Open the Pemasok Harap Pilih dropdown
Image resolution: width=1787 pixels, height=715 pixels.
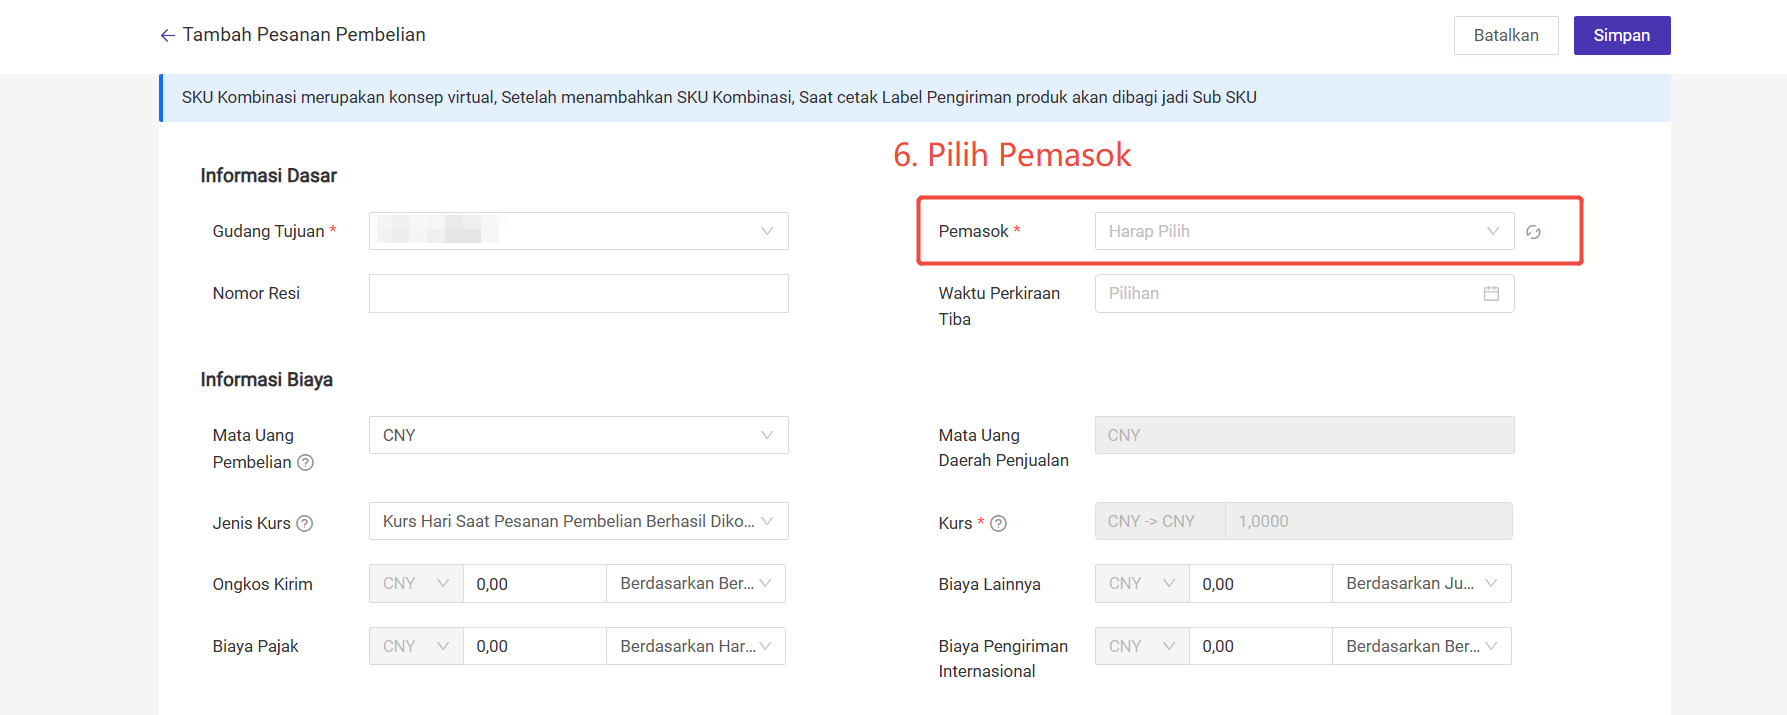(x=1303, y=231)
